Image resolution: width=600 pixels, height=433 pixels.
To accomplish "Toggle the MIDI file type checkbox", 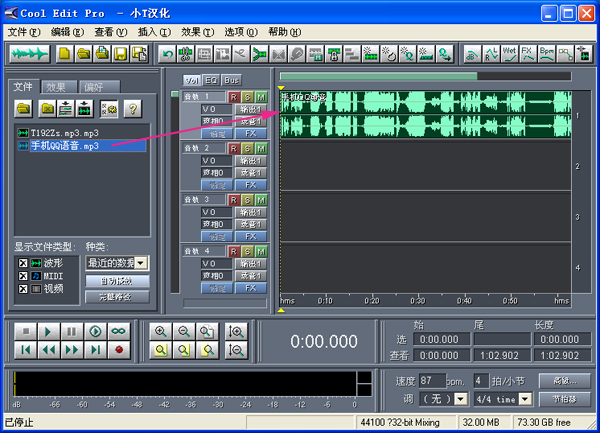I will (23, 276).
